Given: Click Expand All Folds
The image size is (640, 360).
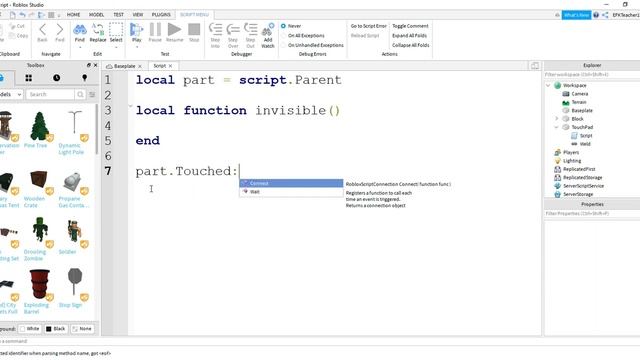Looking at the screenshot, I should point(409,36).
